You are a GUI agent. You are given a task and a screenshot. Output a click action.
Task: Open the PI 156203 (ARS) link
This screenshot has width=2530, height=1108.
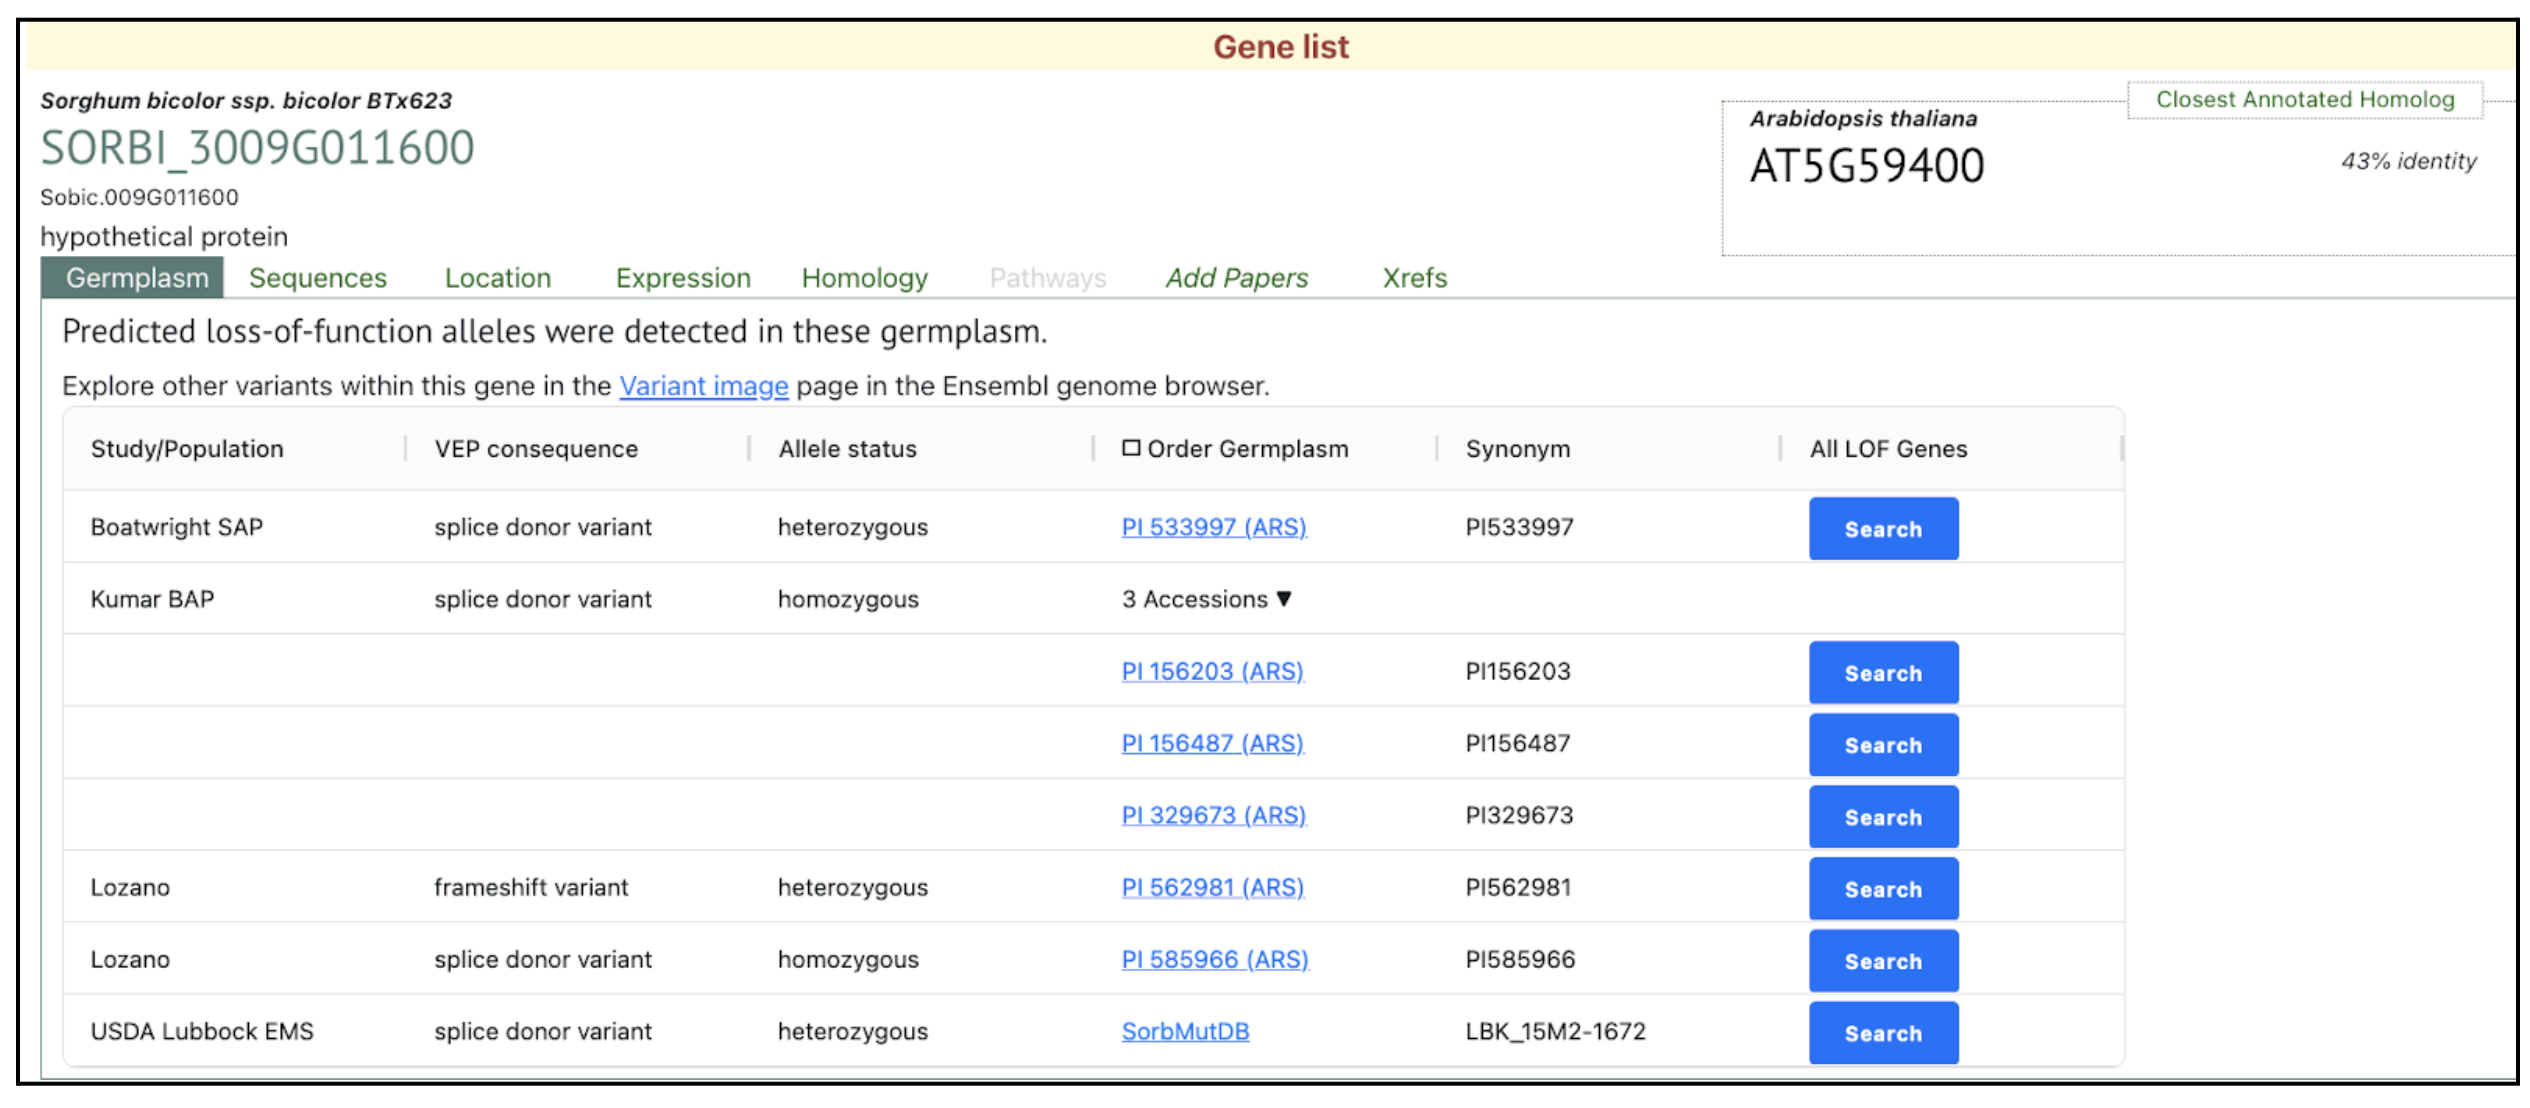(1213, 671)
